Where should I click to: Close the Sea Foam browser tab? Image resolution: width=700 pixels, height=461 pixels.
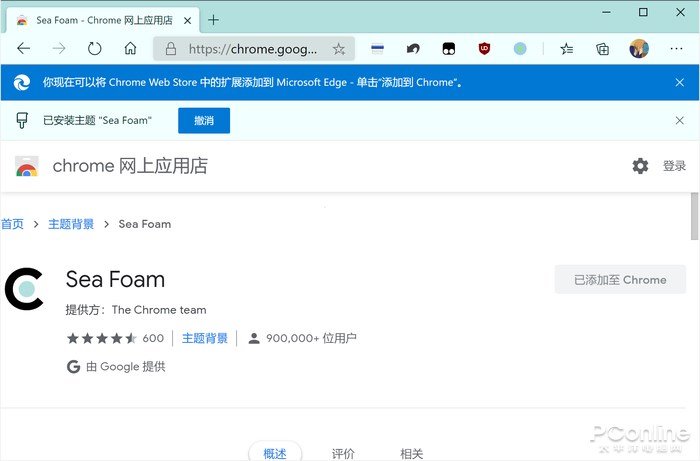click(x=188, y=21)
